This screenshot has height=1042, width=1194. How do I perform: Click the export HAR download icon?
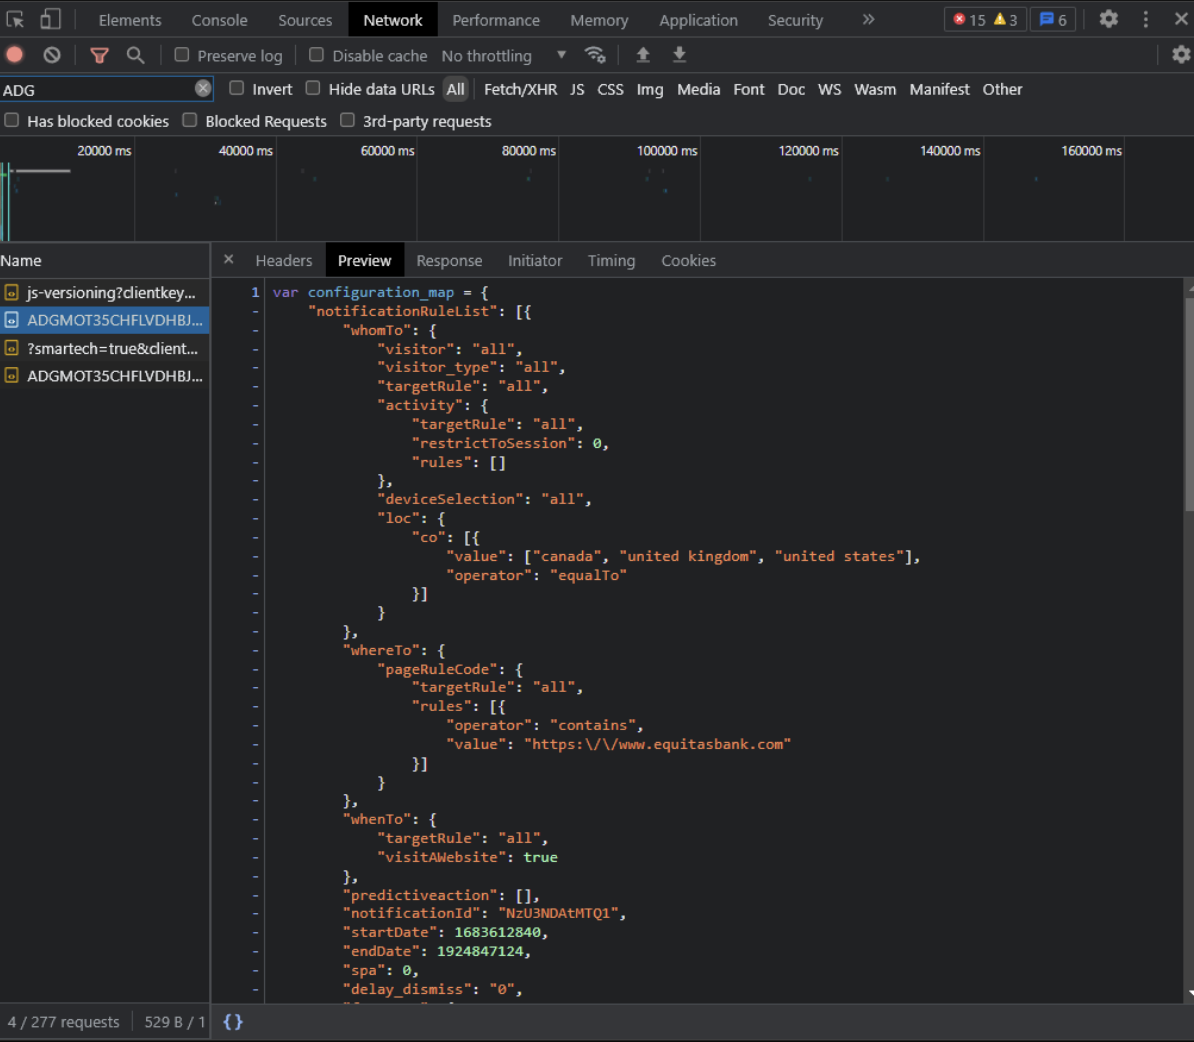click(x=679, y=55)
